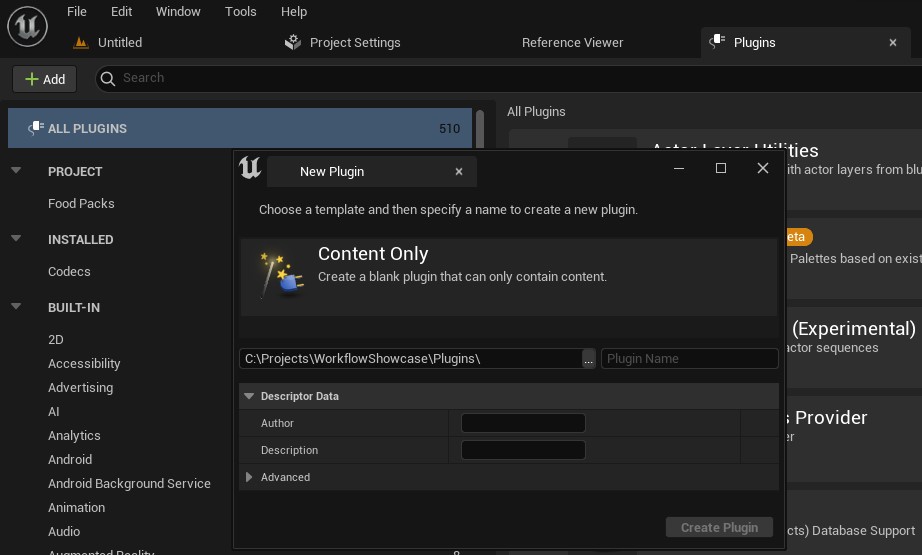This screenshot has height=555, width=922.
Task: Click the Create Plugin button
Action: click(719, 527)
